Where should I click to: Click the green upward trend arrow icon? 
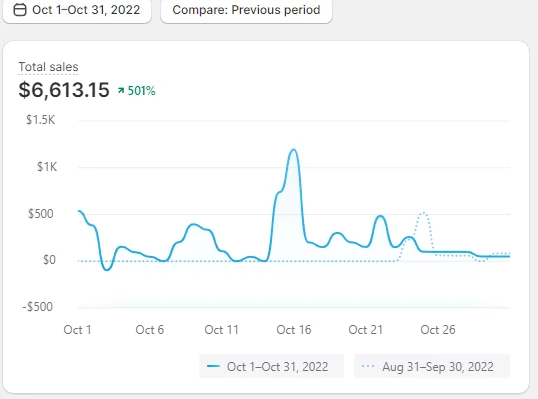[121, 91]
